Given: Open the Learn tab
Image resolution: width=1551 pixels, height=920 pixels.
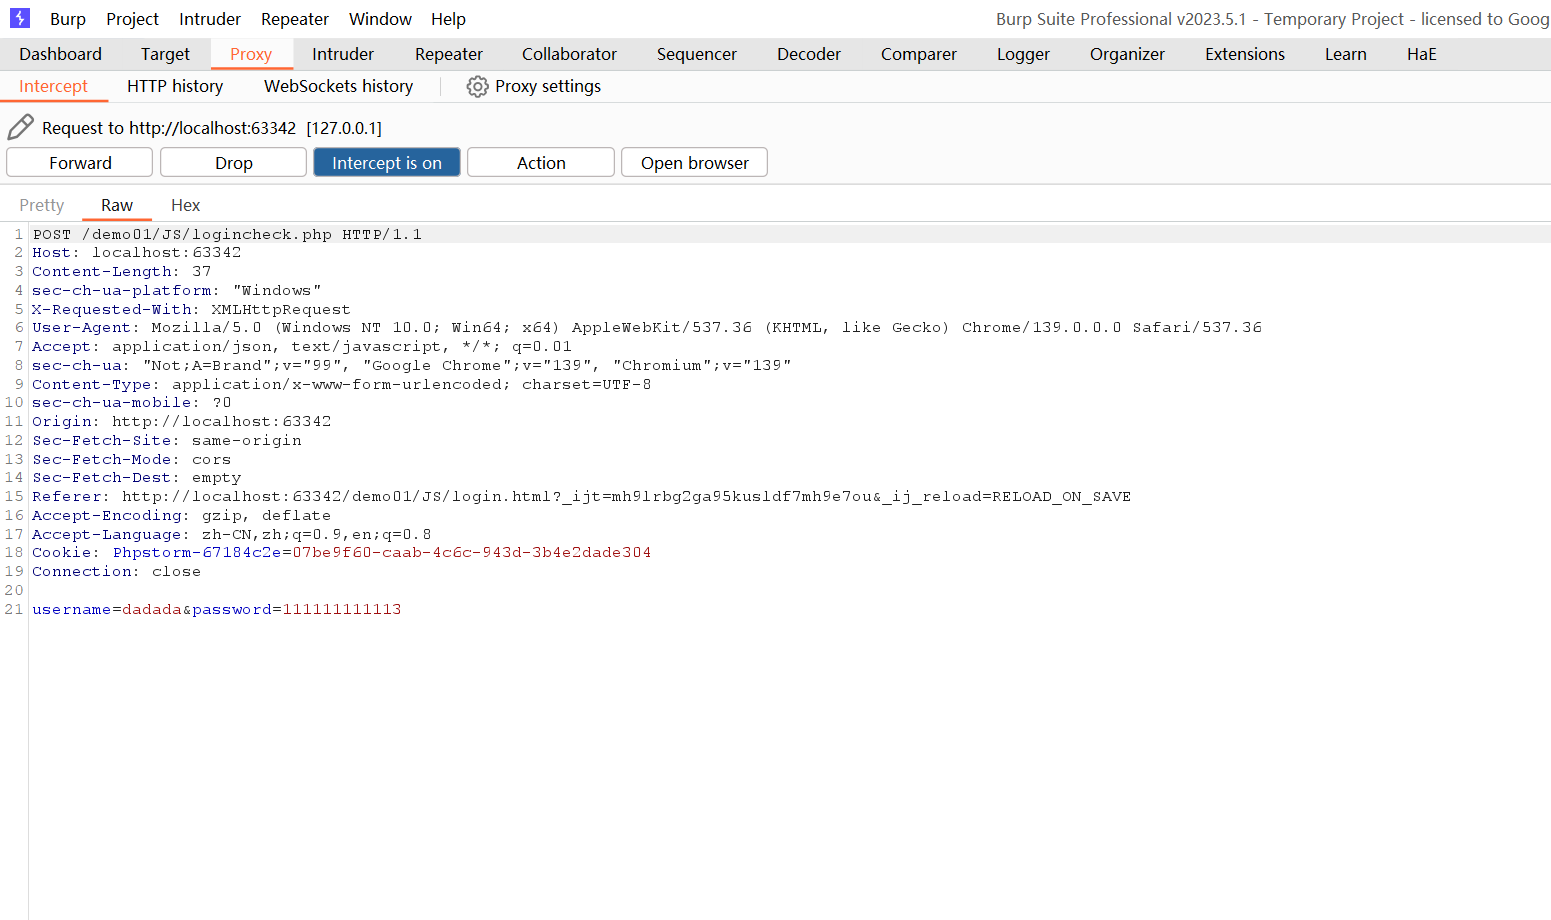Looking at the screenshot, I should coord(1346,54).
